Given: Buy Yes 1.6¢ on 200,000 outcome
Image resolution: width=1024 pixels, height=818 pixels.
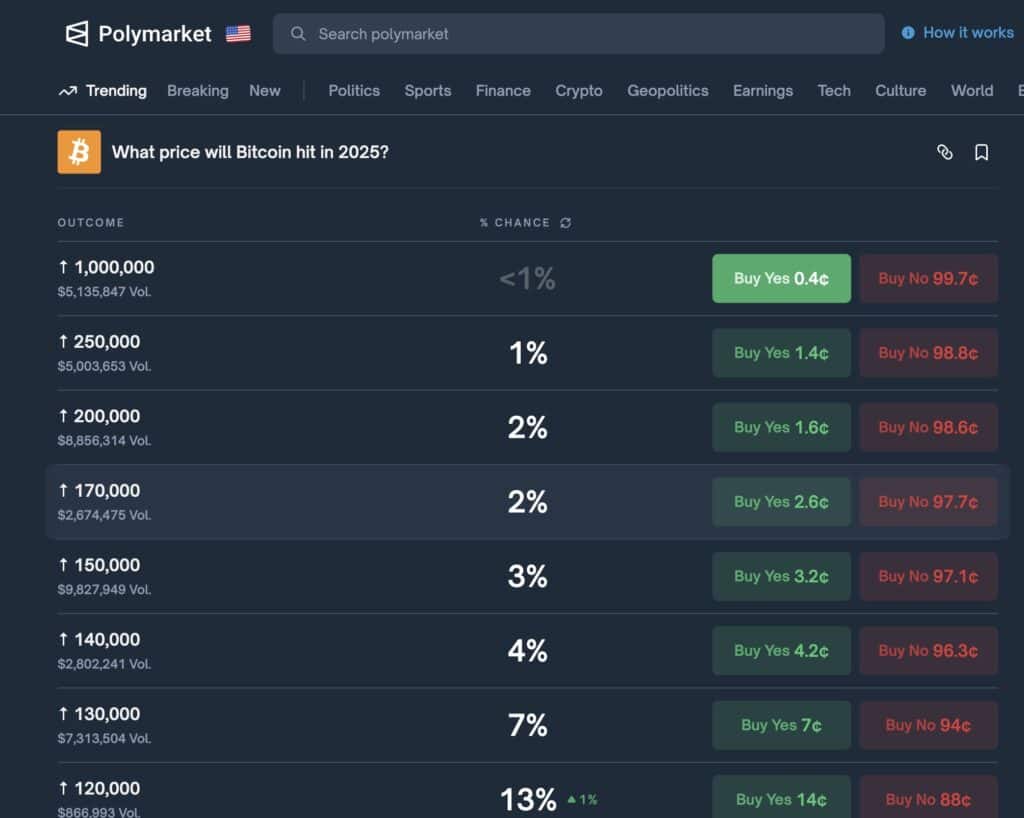Looking at the screenshot, I should [x=781, y=428].
